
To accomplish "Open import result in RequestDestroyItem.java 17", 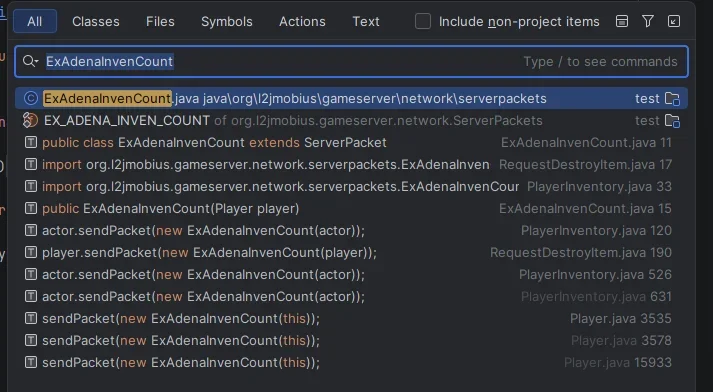I will pyautogui.click(x=351, y=165).
